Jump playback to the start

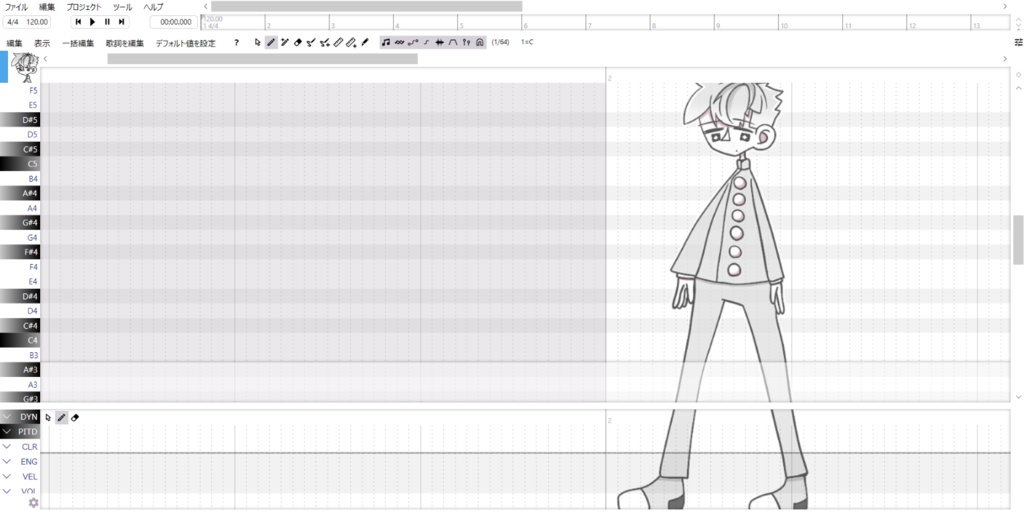(x=78, y=22)
